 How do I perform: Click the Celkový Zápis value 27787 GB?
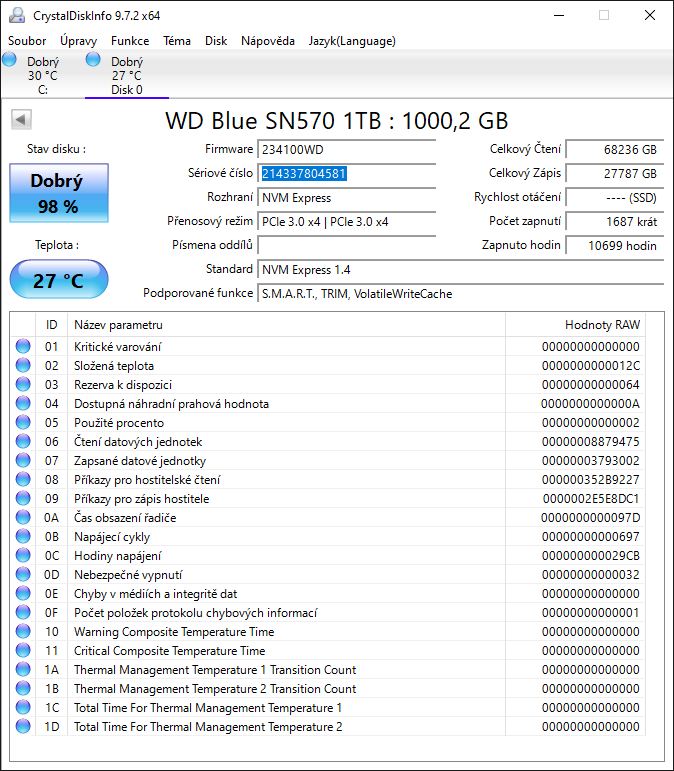tap(614, 174)
